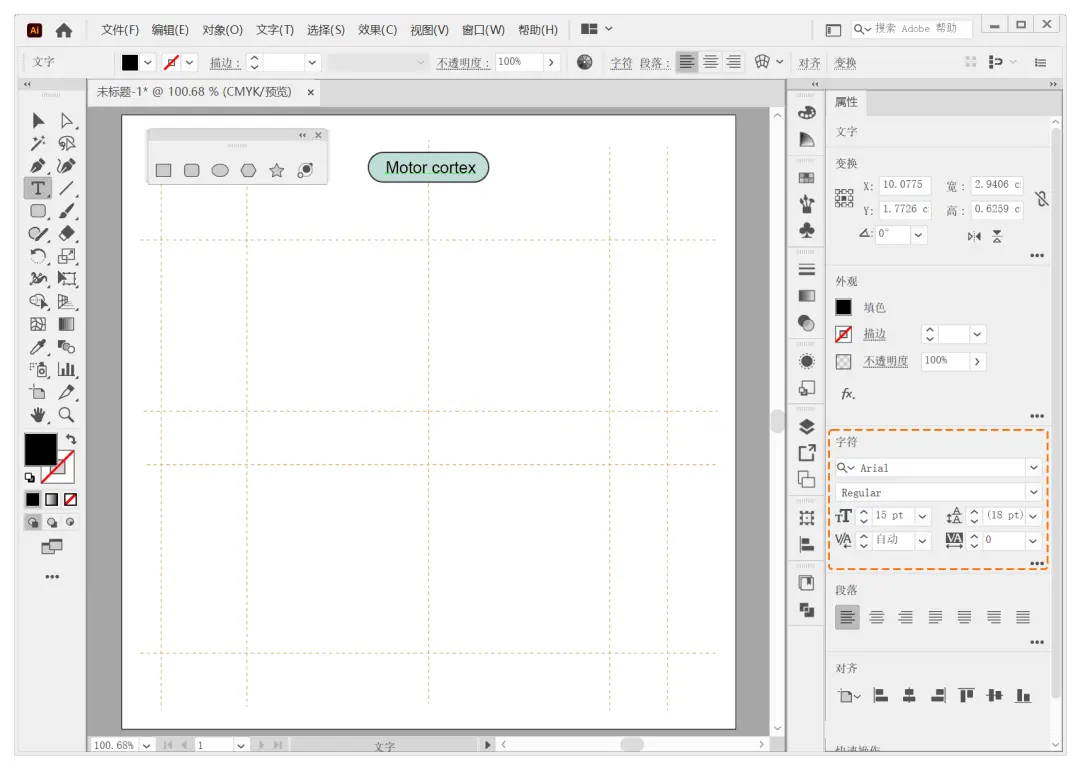Click the fx effects icon
This screenshot has width=1080, height=771.
click(848, 393)
